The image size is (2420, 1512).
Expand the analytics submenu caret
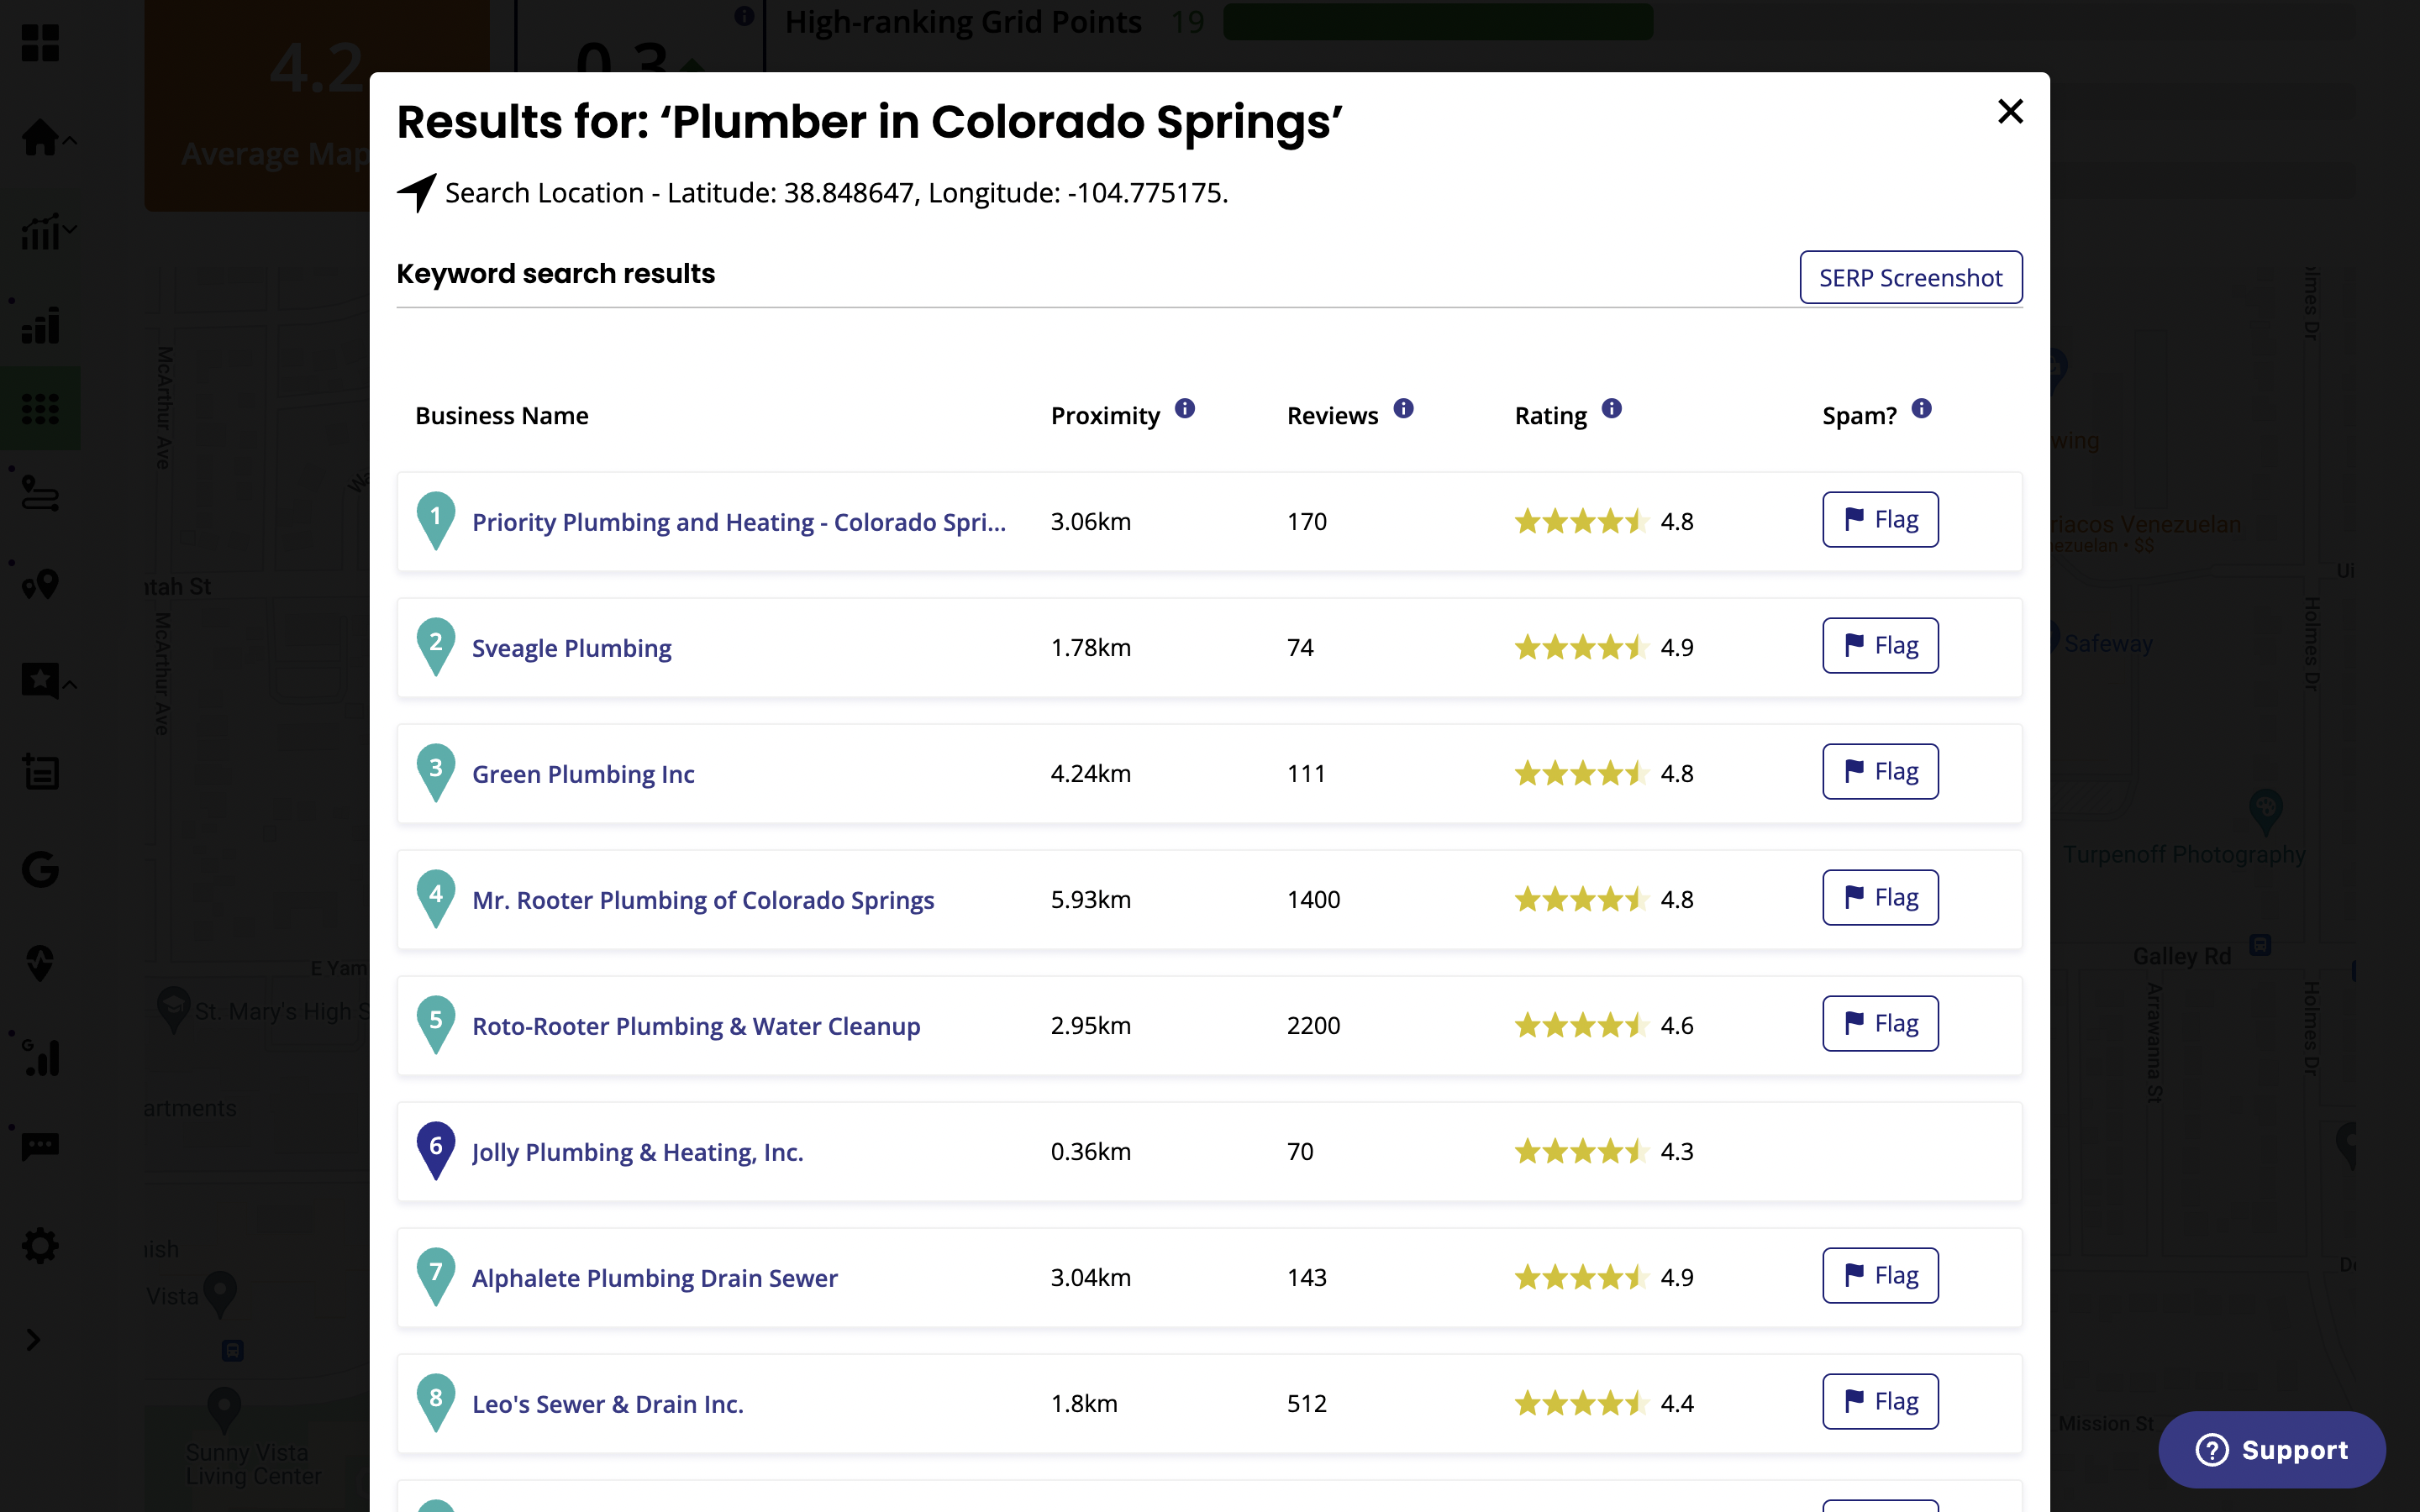(70, 230)
